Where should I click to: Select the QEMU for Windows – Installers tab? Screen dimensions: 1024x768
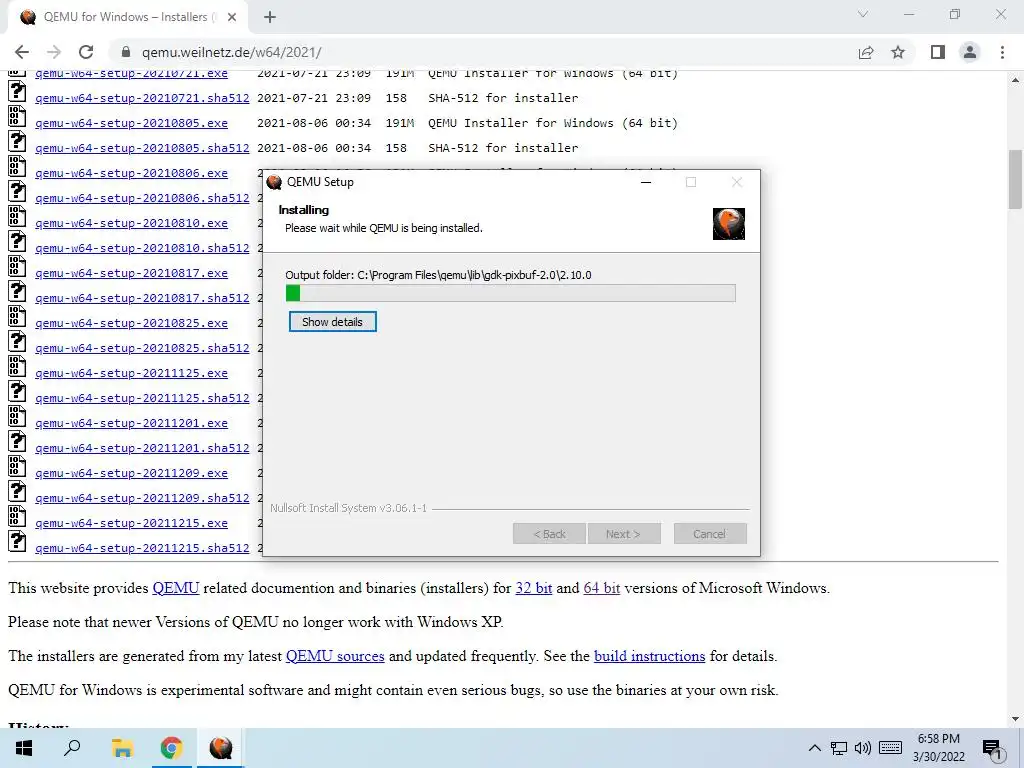click(x=127, y=17)
